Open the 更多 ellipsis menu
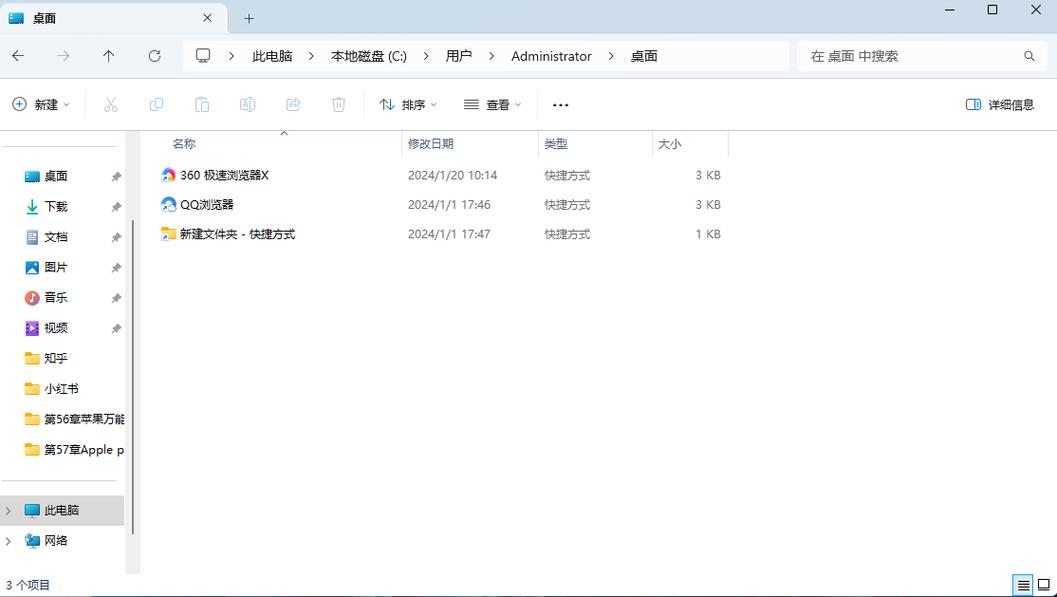This screenshot has height=597, width=1057. tap(560, 104)
